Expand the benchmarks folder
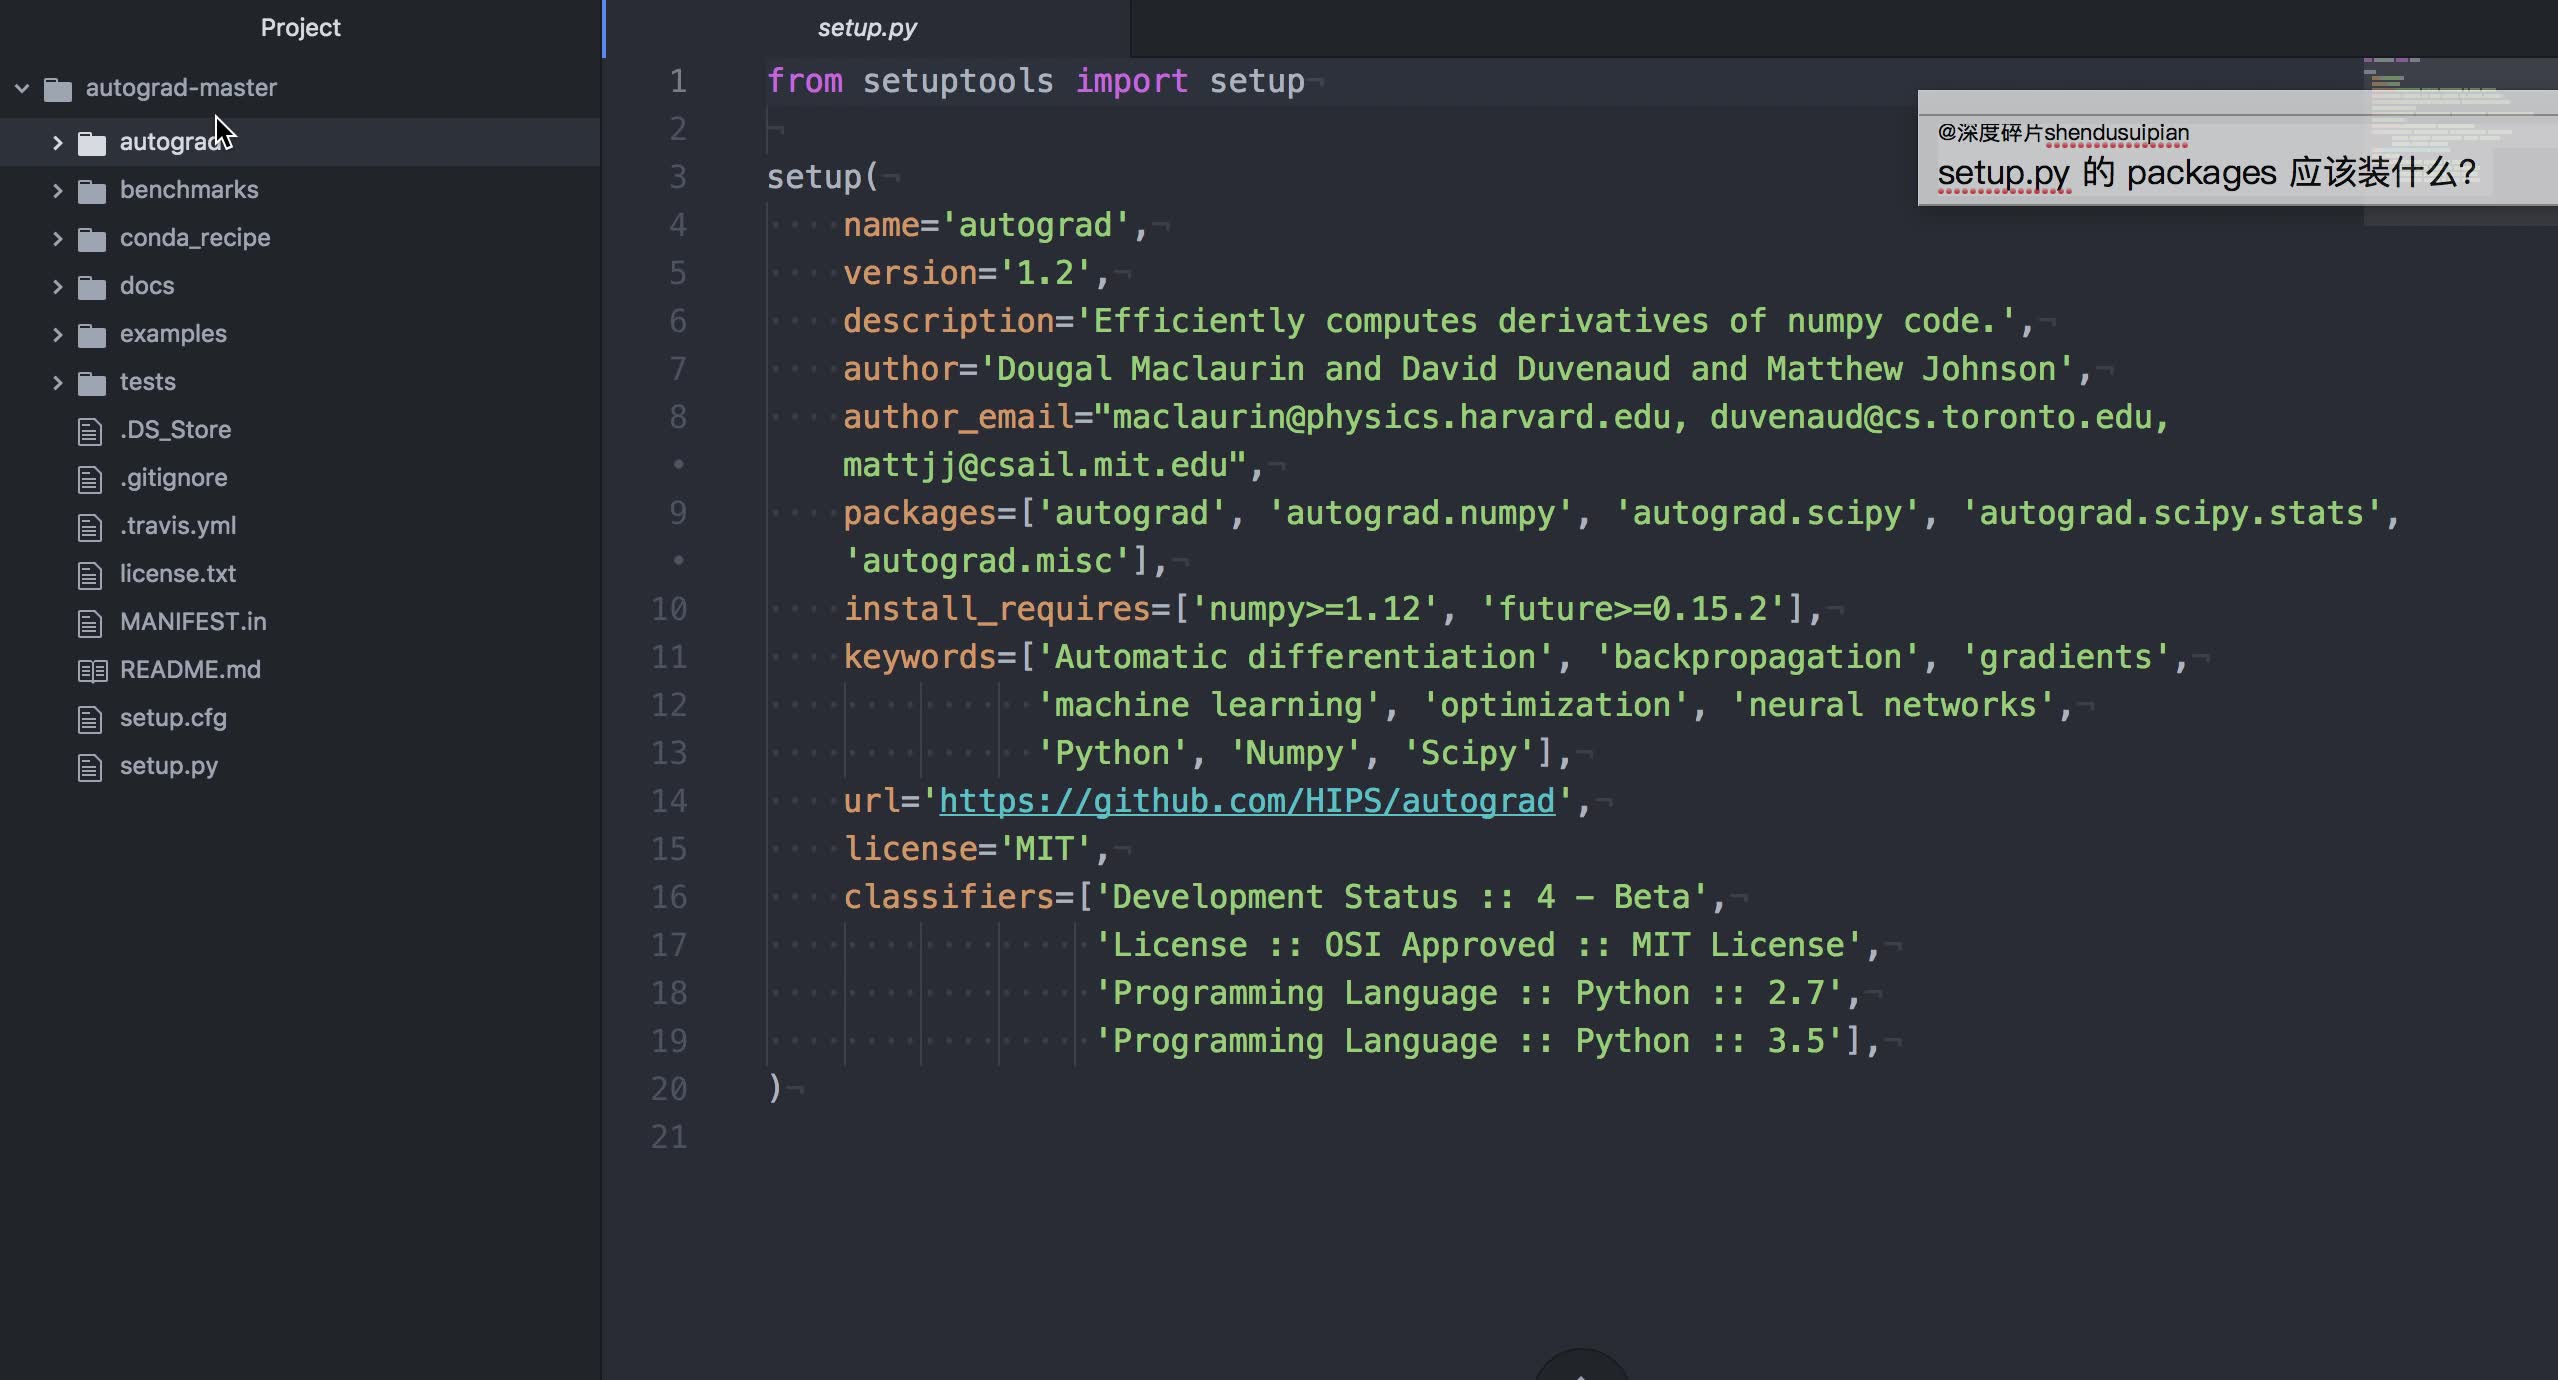2558x1380 pixels. coord(57,189)
